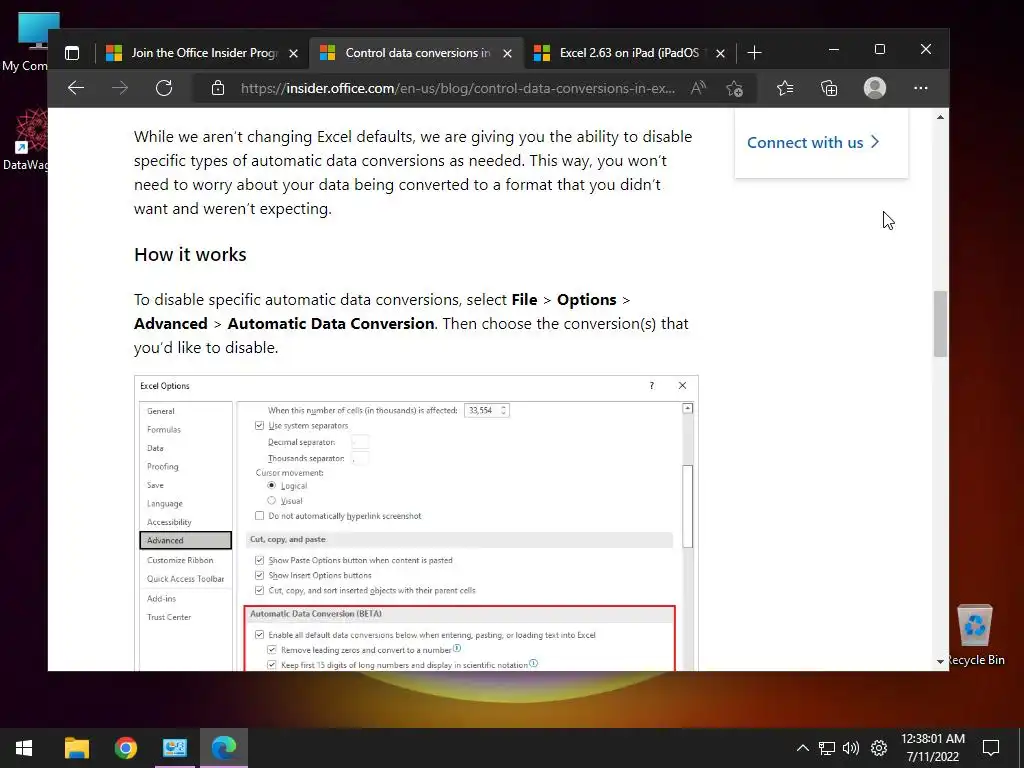The height and width of the screenshot is (768, 1024).
Task: Toggle Enable all default data conversions
Action: coord(259,634)
